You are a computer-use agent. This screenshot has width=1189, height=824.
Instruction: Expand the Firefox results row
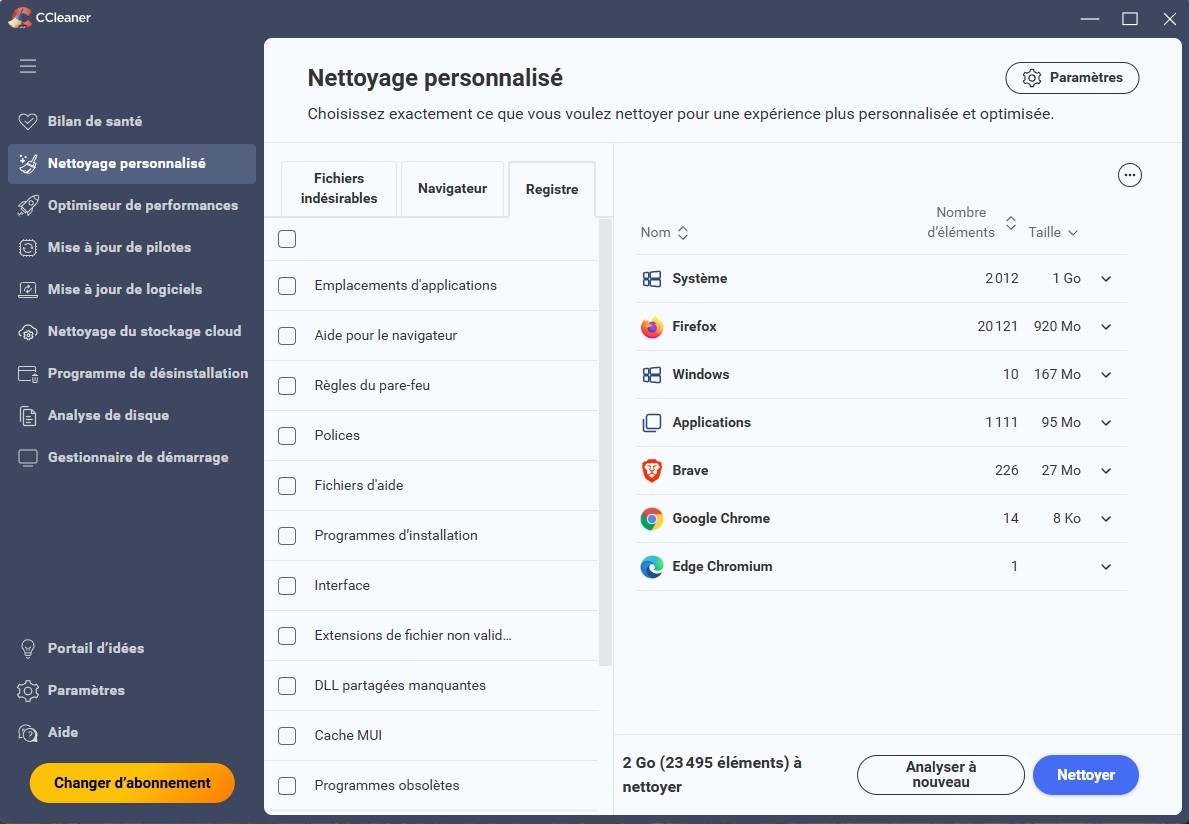pyautogui.click(x=1106, y=327)
